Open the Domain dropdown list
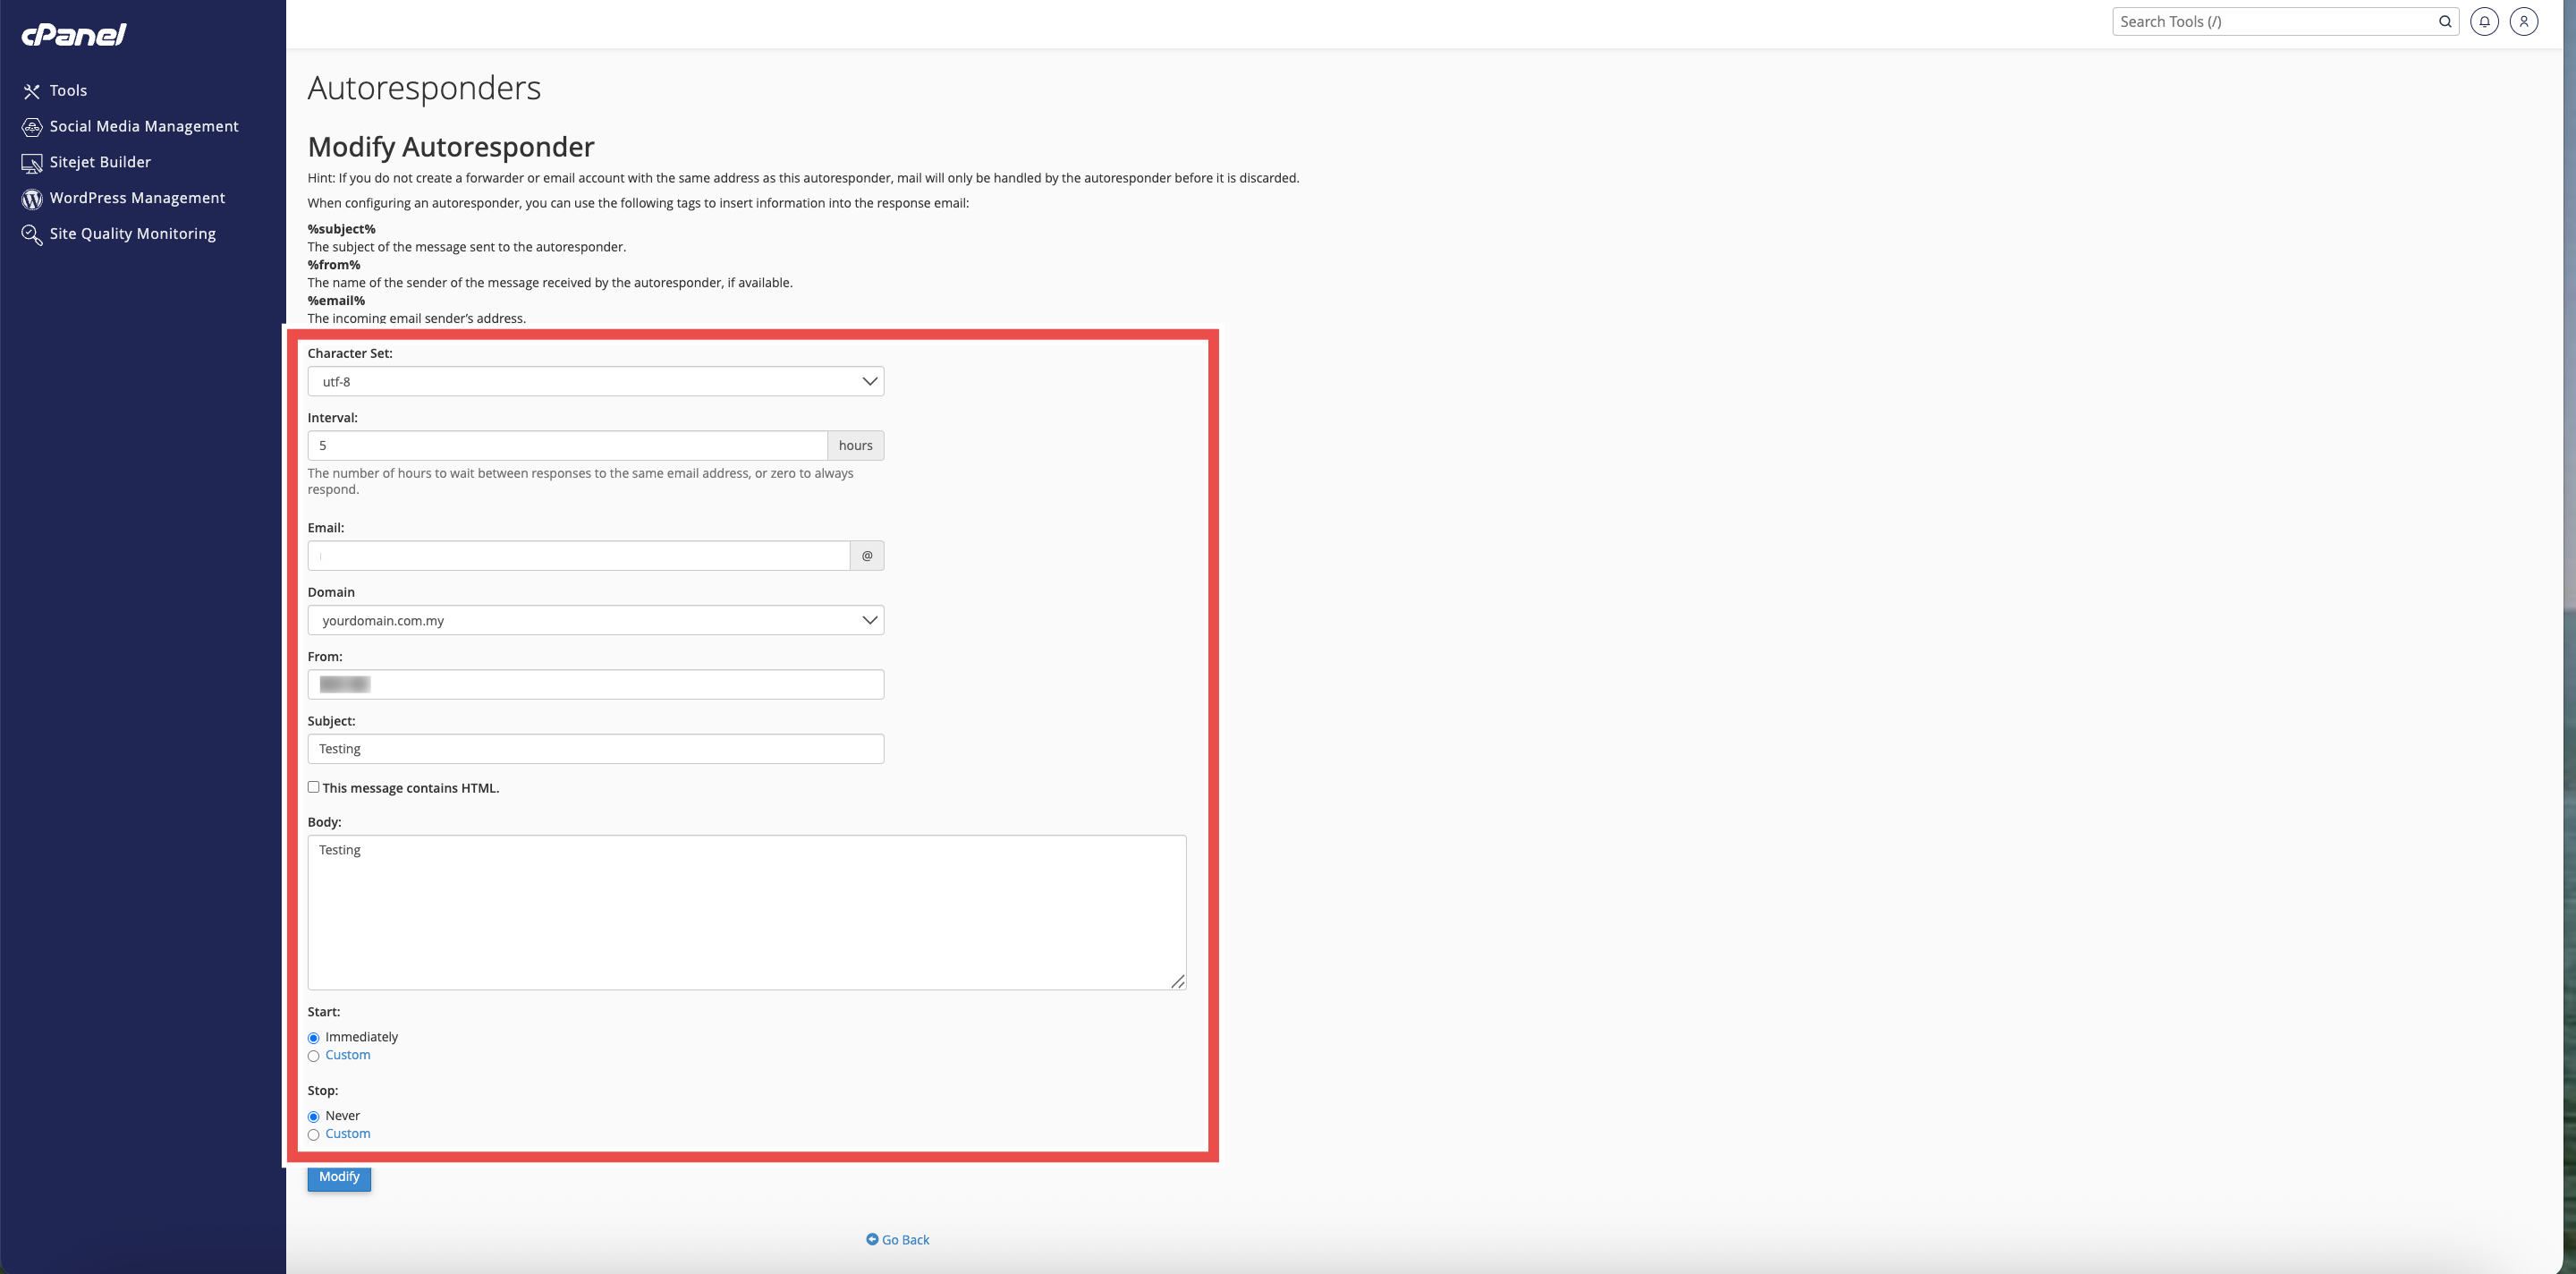 click(x=595, y=620)
